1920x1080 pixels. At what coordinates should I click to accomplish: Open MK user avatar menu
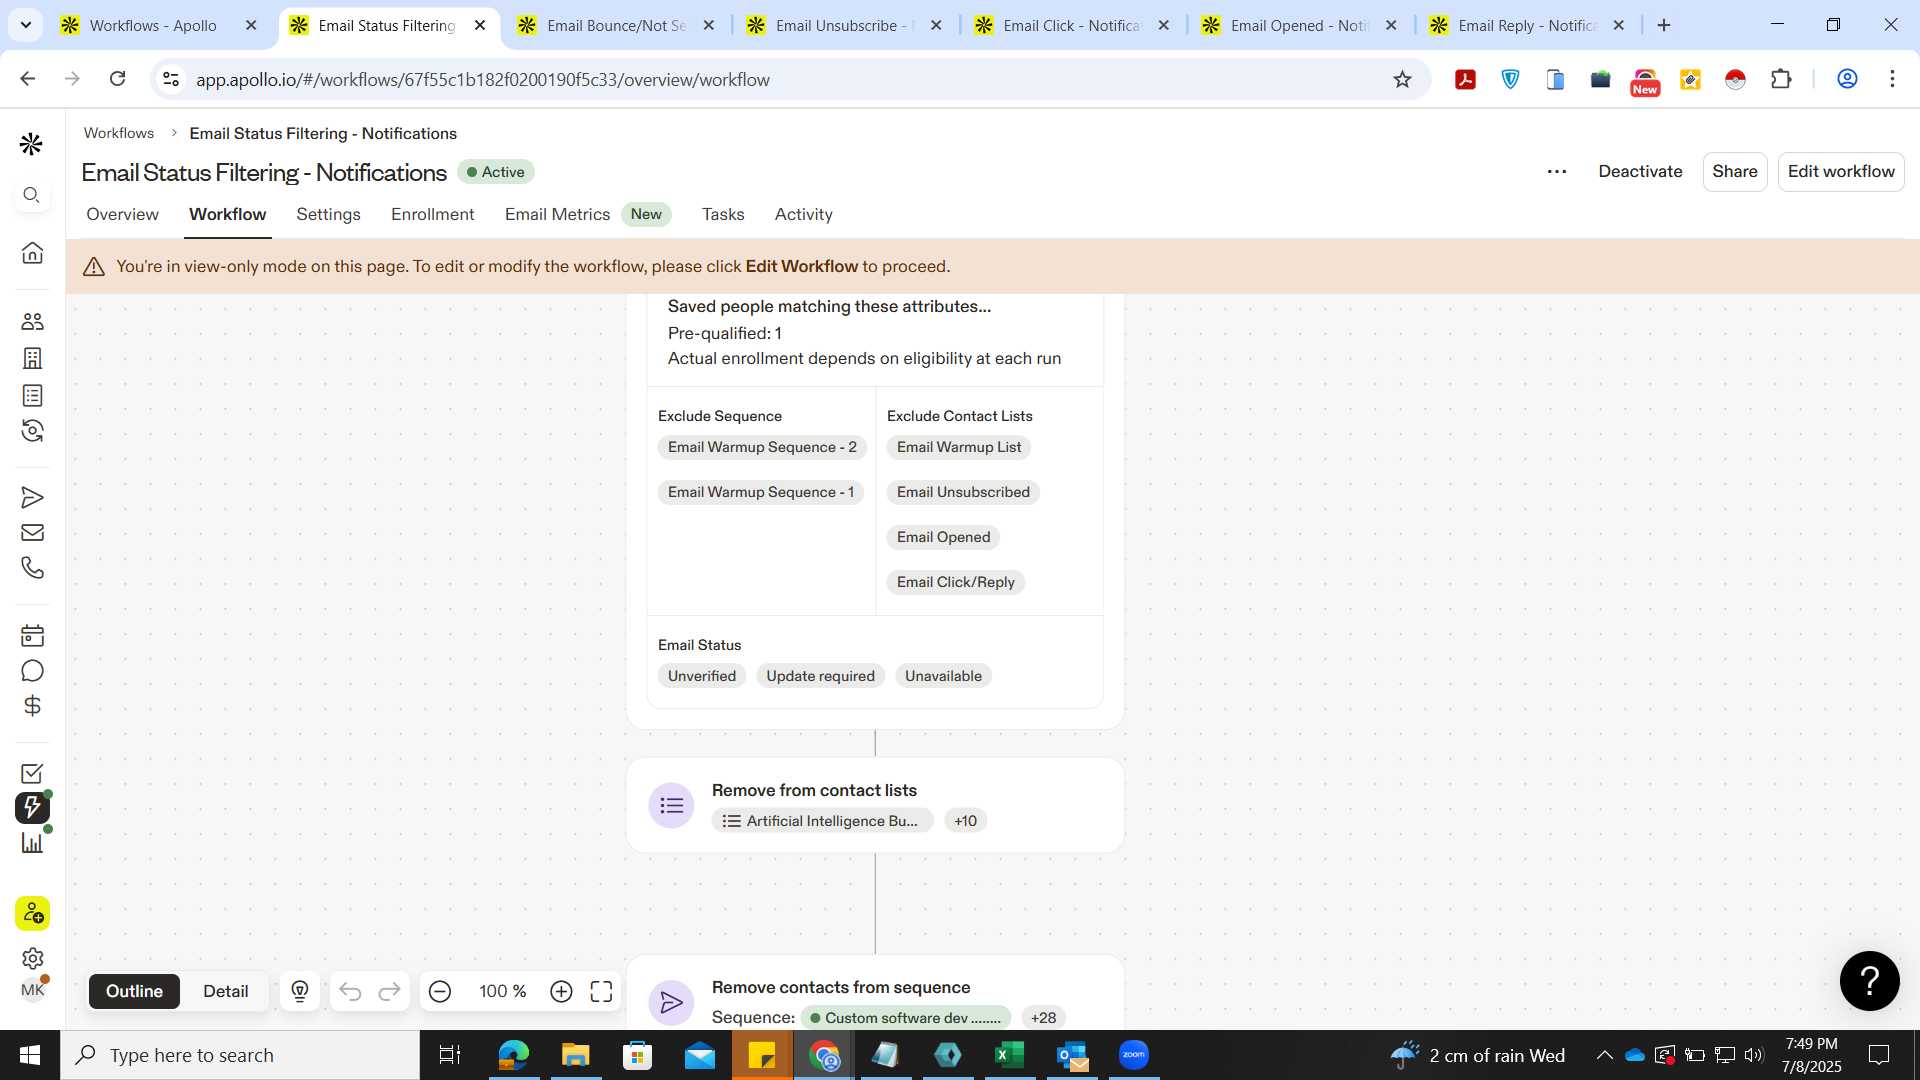tap(32, 990)
